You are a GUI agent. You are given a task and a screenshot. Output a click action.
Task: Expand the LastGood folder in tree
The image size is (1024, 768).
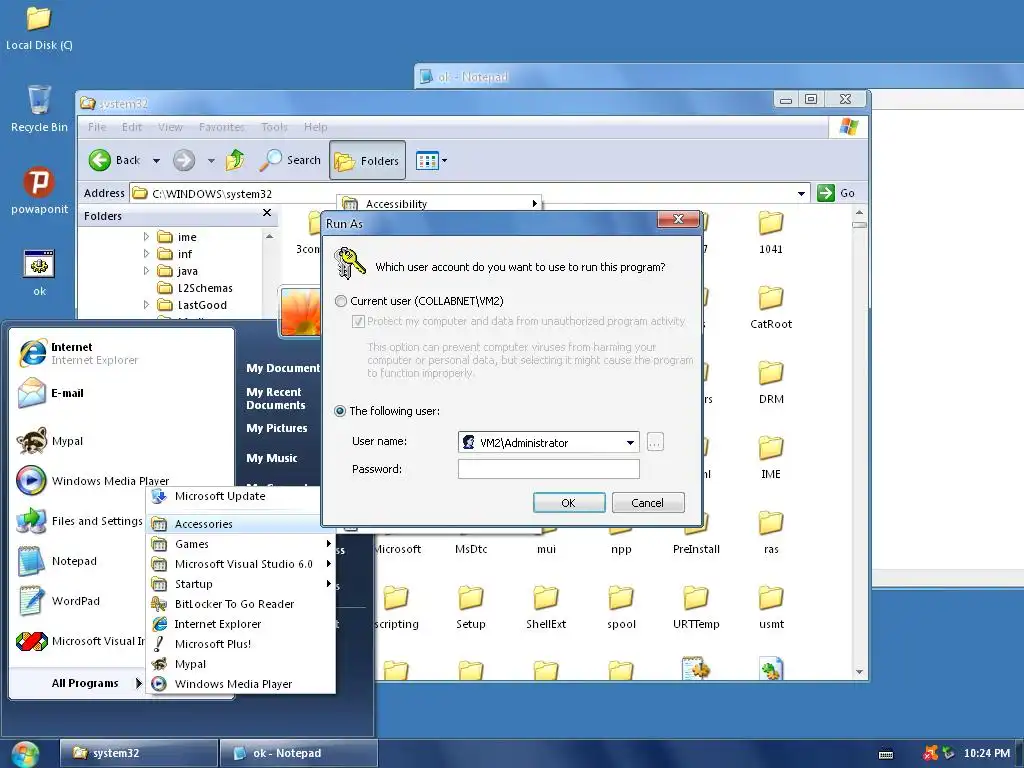pyautogui.click(x=146, y=304)
